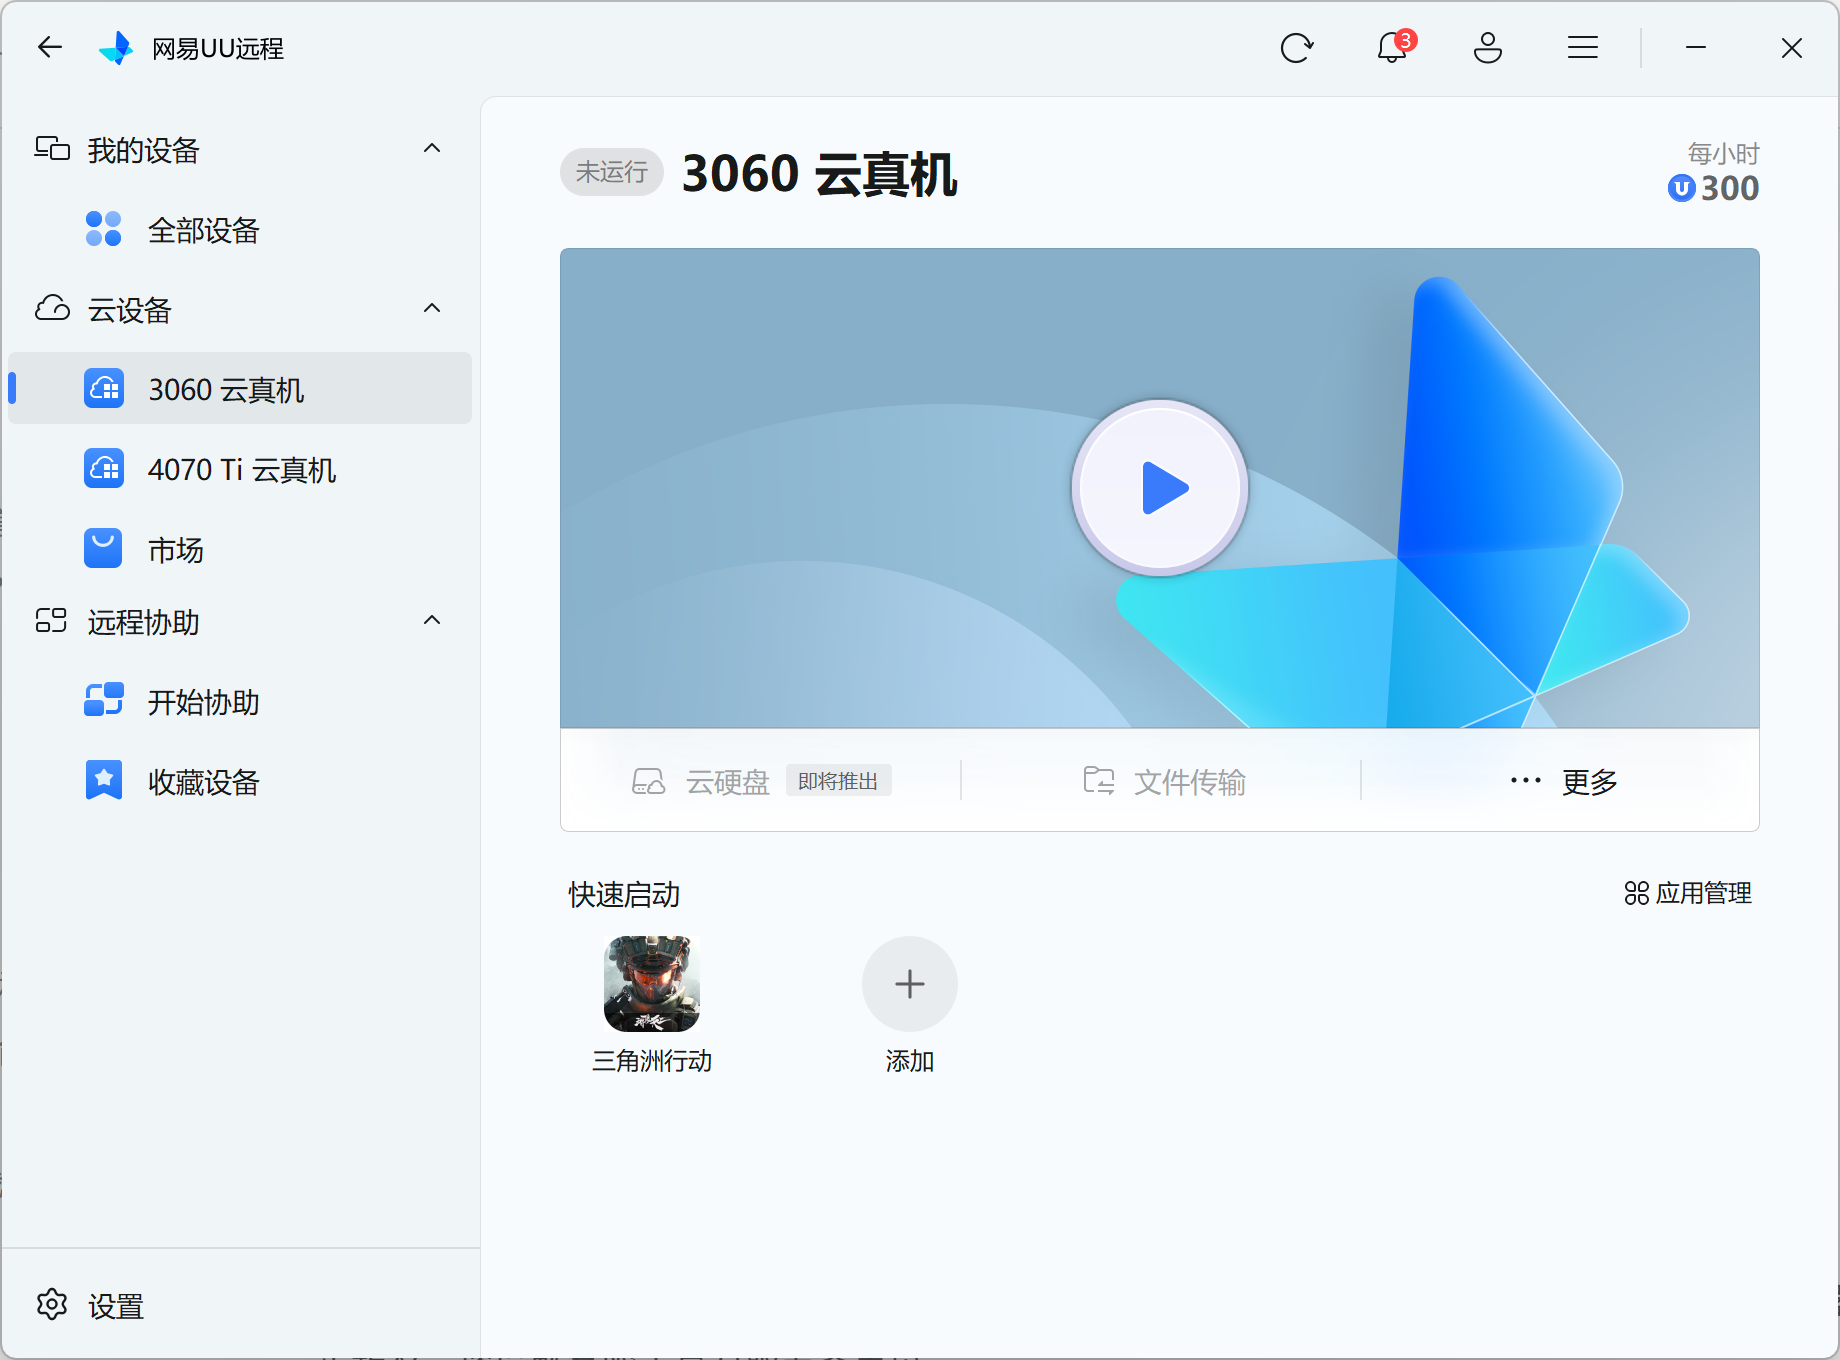
Task: Click the settings gear icon
Action: click(x=52, y=1304)
